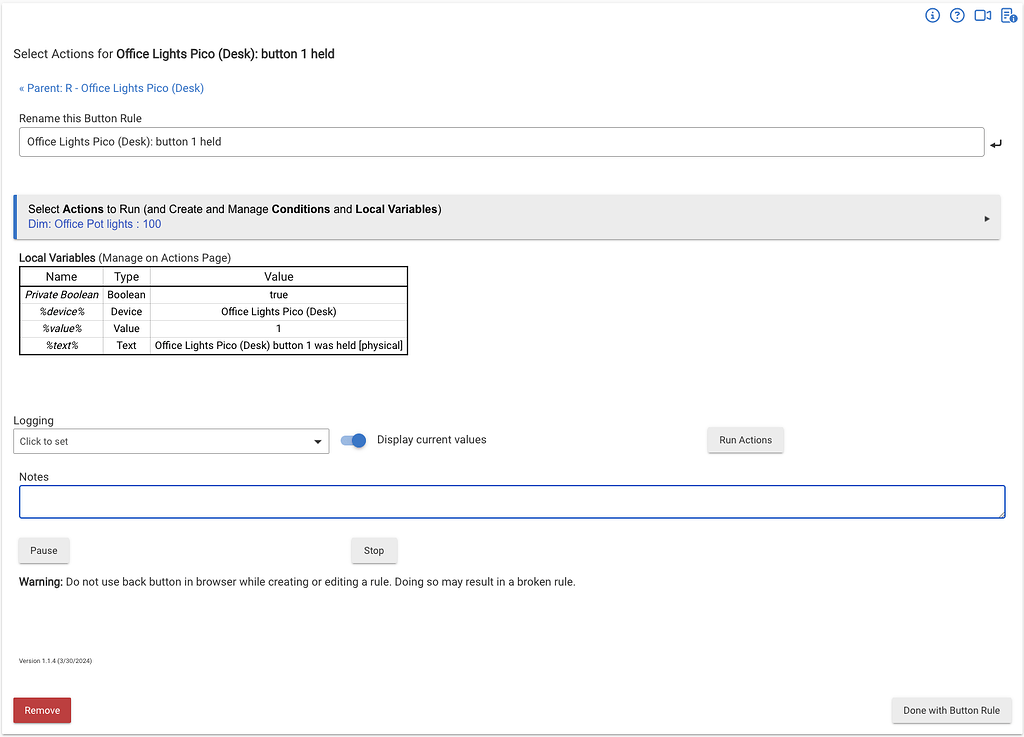Click the document-with-info icon at top right
Viewport: 1024px width, 737px height.
[x=1008, y=15]
